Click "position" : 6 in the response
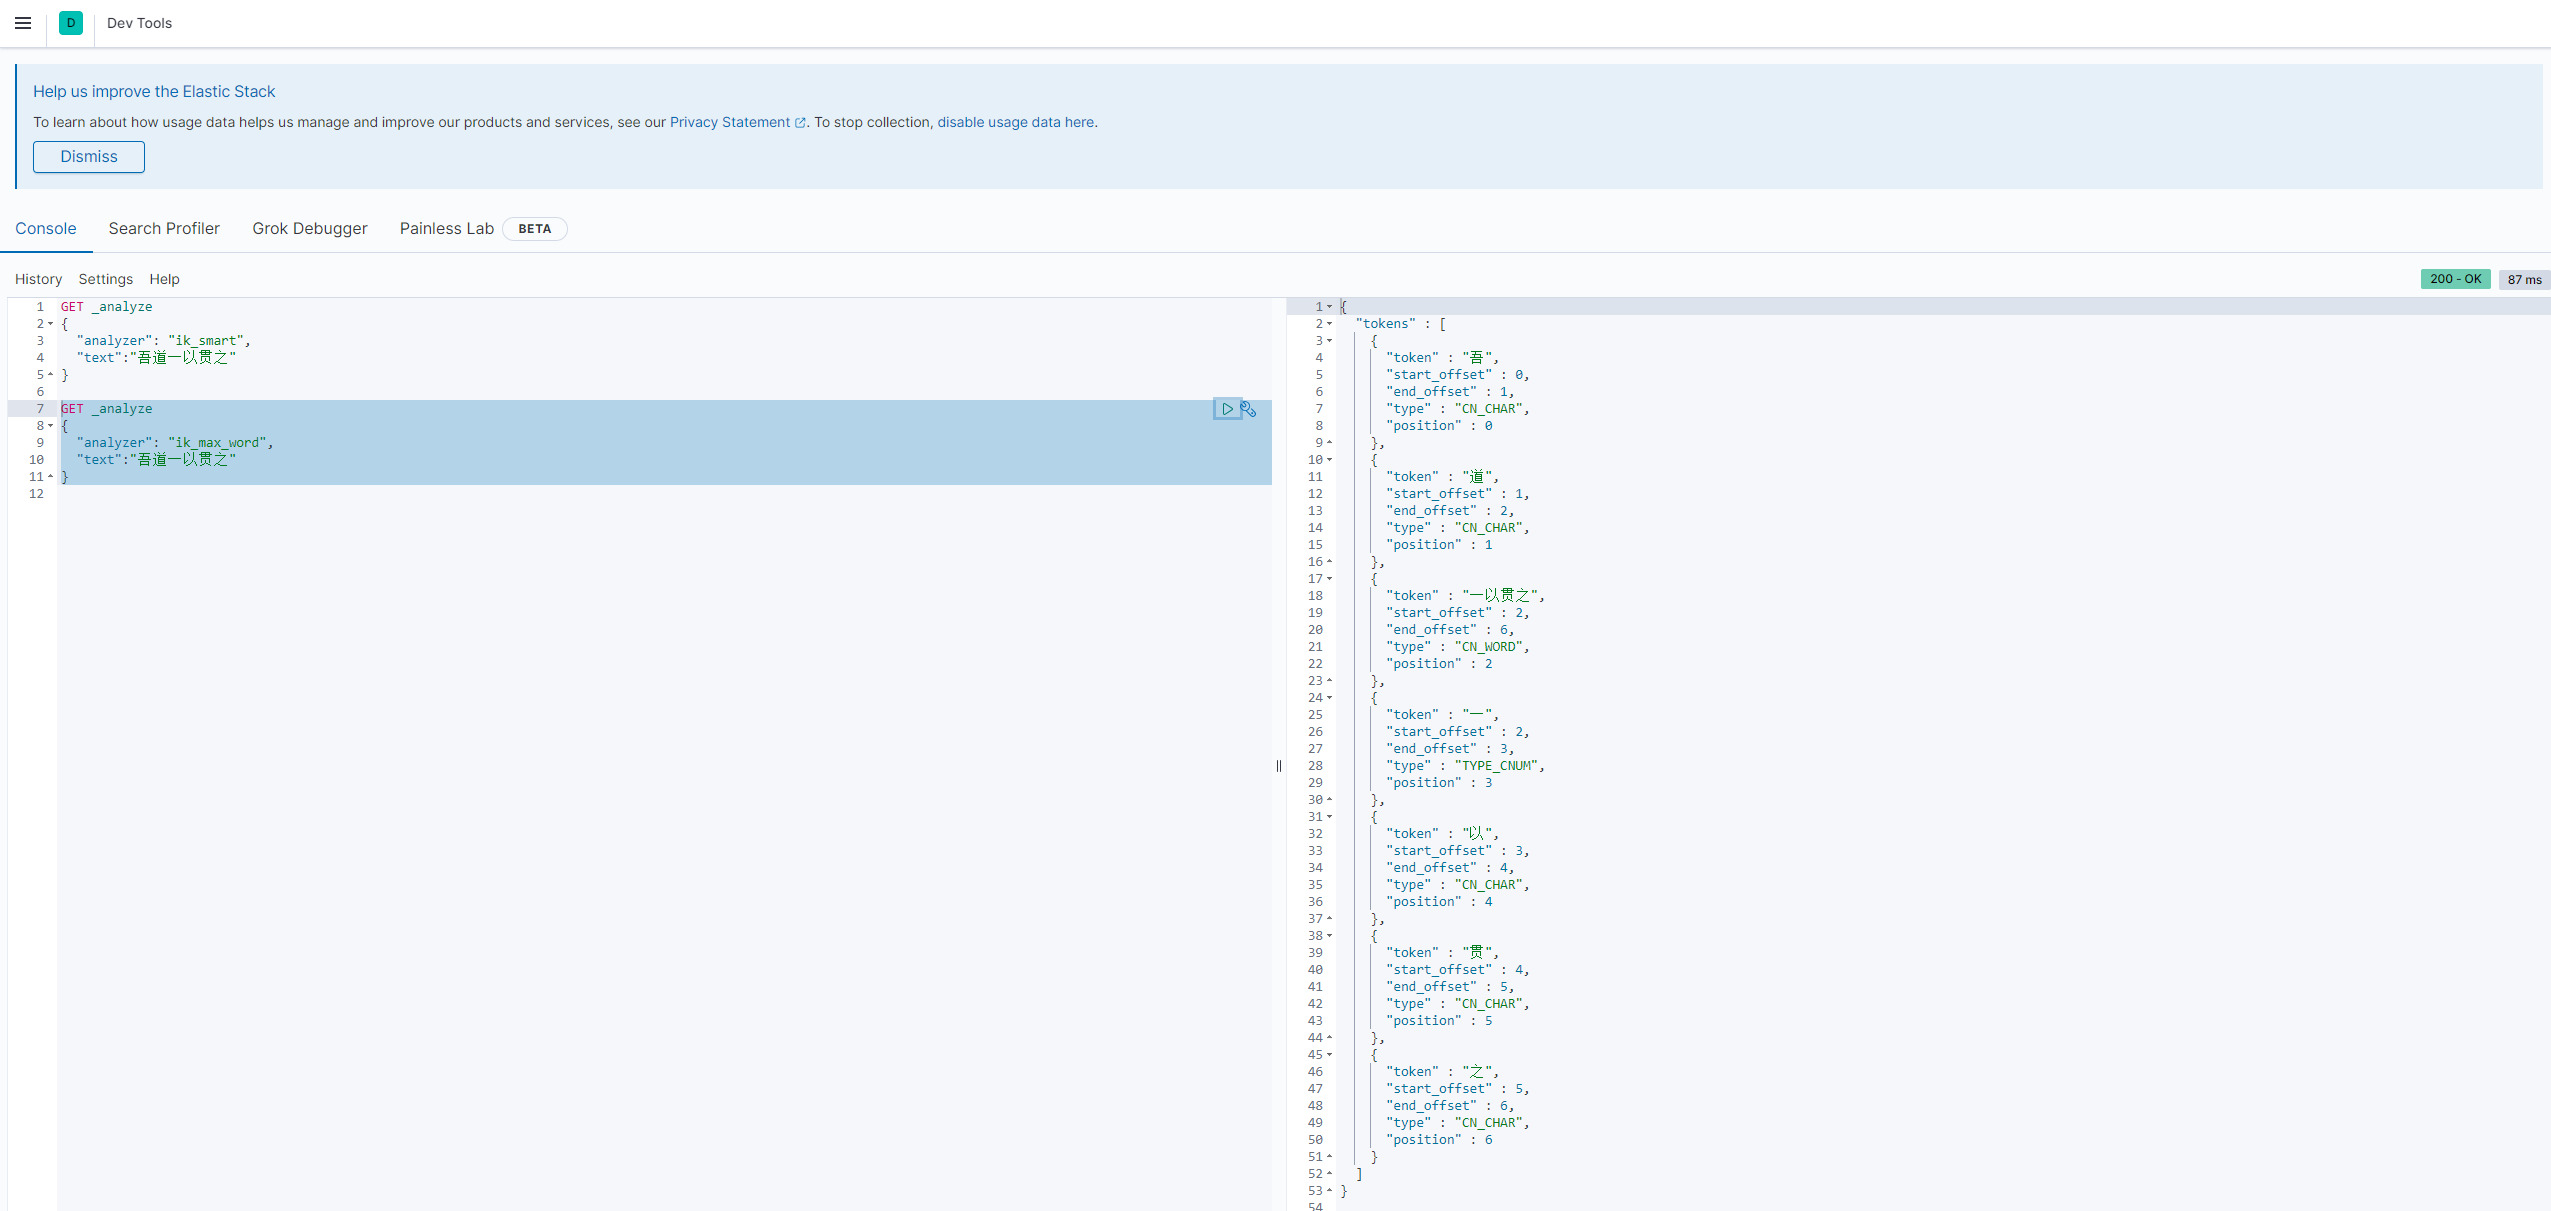2551x1211 pixels. tap(1439, 1140)
